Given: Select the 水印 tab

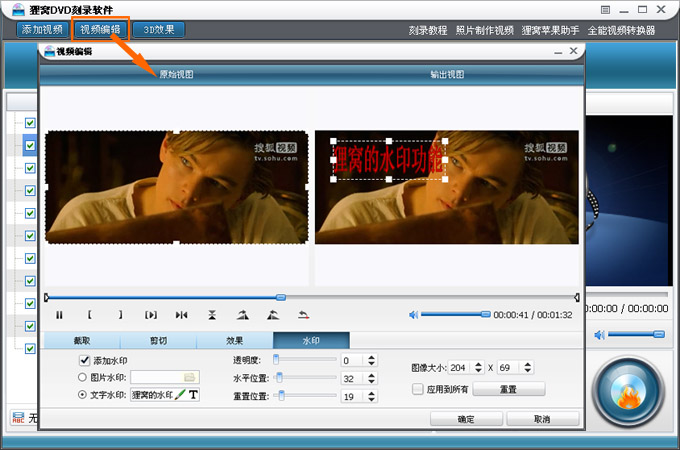Looking at the screenshot, I should tap(311, 341).
